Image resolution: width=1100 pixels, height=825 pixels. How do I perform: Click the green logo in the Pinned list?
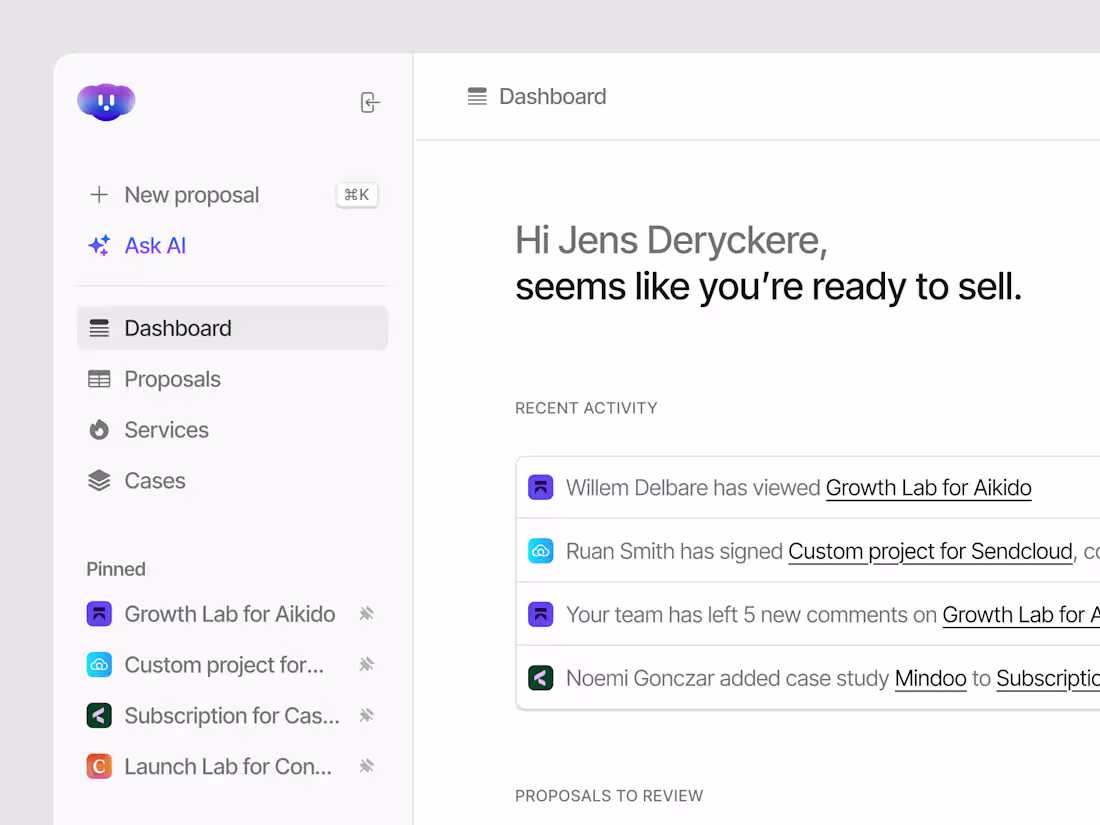pyautogui.click(x=99, y=716)
